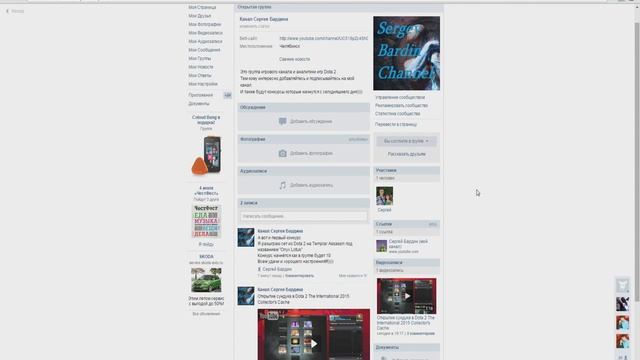Viewport: 640px width, 360px height.
Task: Click the camera add-photo icon
Action: 282,153
